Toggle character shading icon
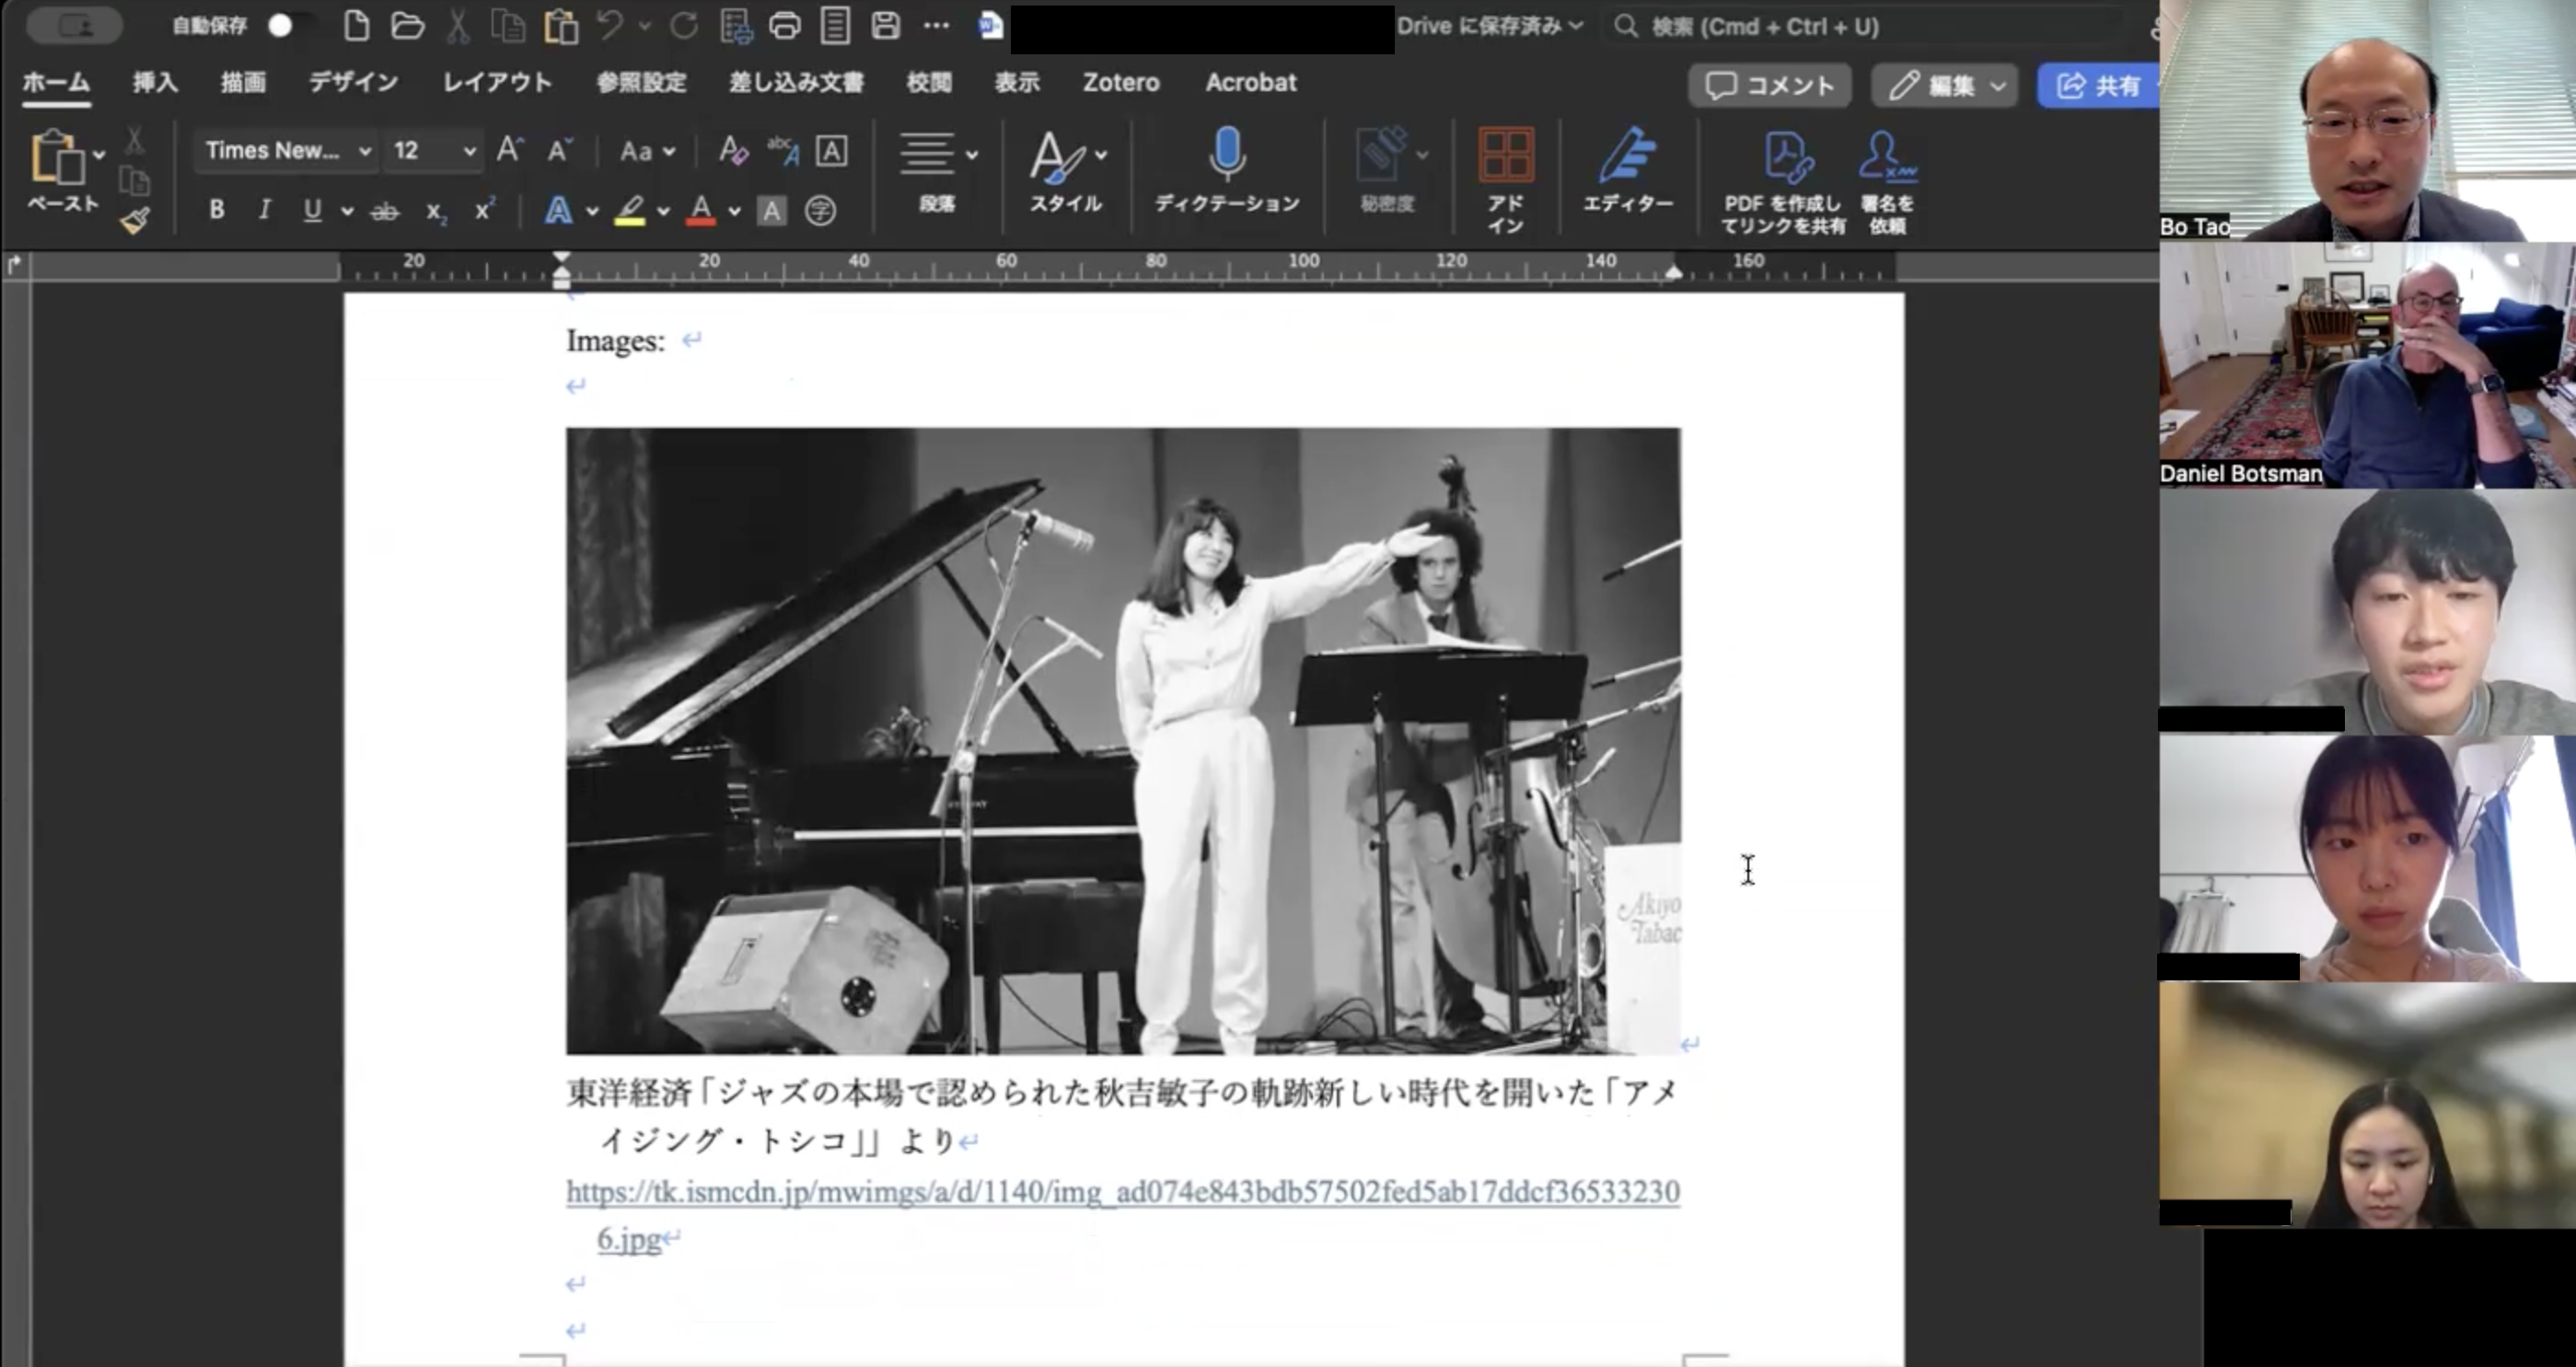Screen dimensions: 2576x1367 pyautogui.click(x=771, y=211)
